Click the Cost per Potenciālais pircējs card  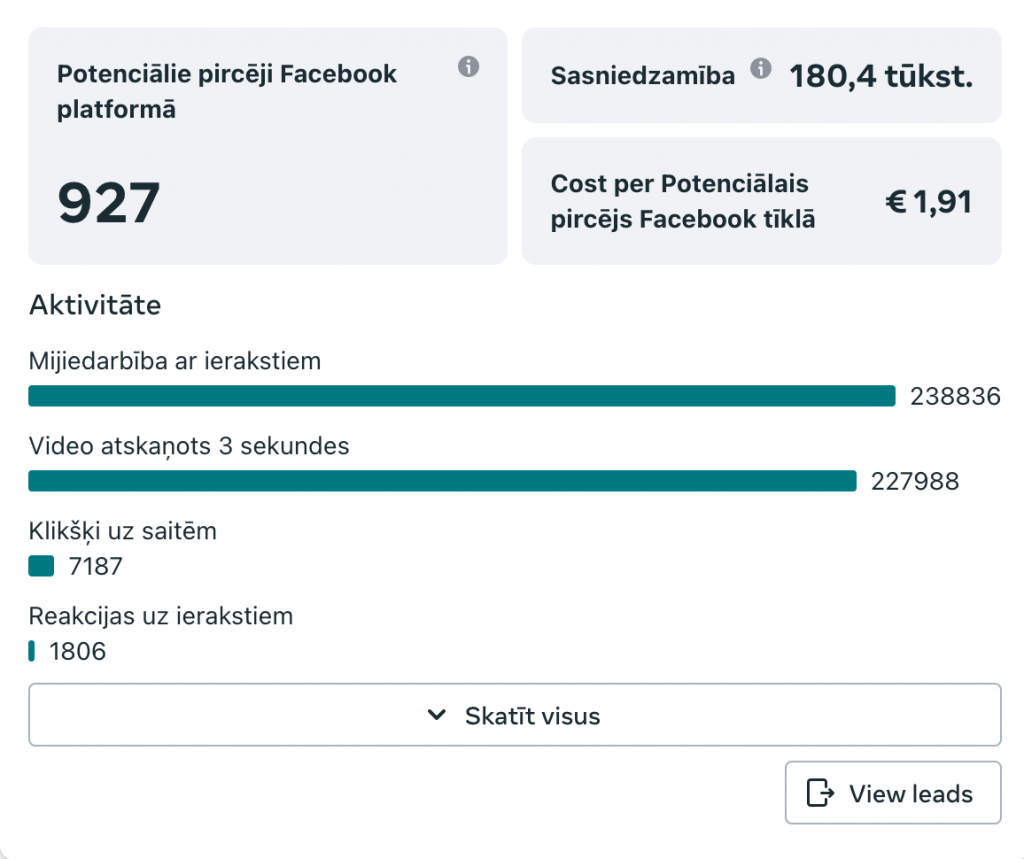click(x=761, y=201)
